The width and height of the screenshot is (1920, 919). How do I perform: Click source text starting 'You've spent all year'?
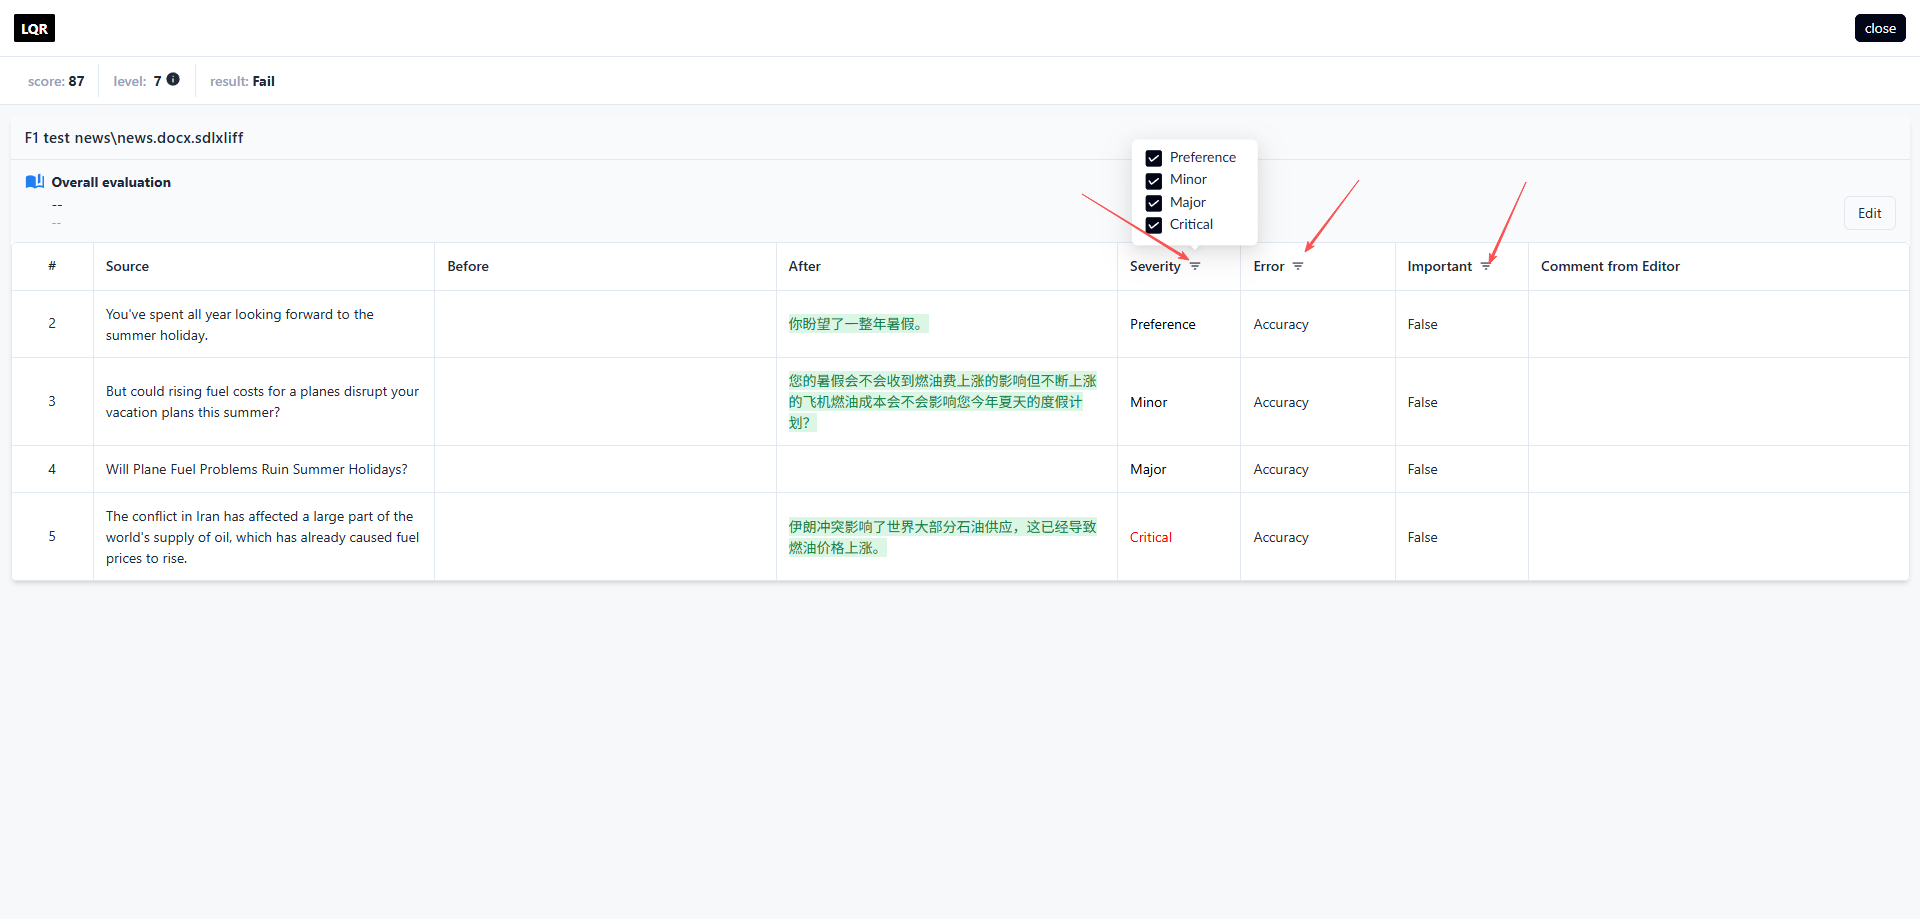click(240, 324)
